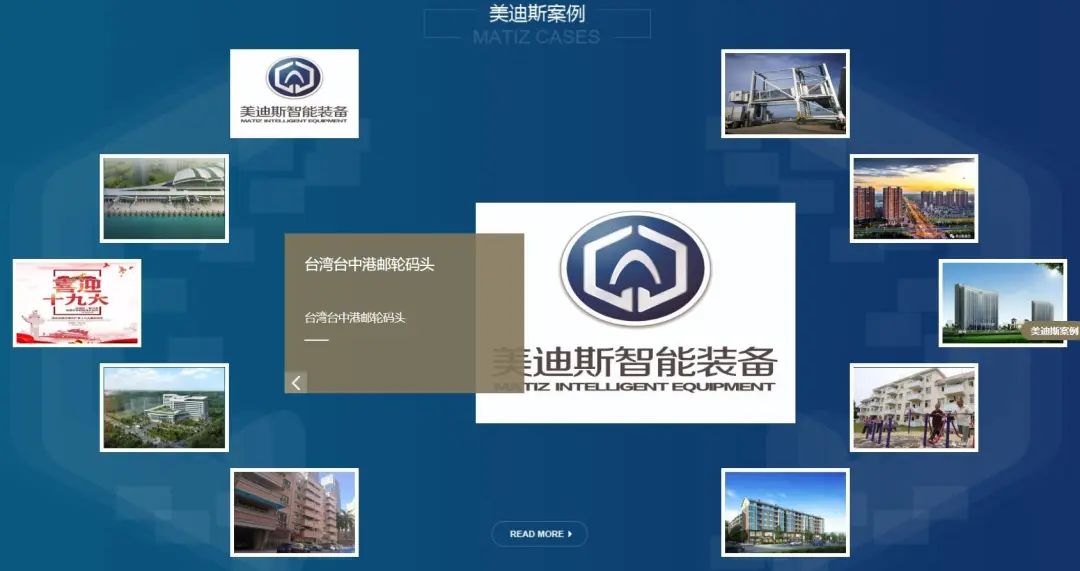This screenshot has width=1080, height=571.
Task: Open the steel boarding bridge thumbnail
Action: 785,94
